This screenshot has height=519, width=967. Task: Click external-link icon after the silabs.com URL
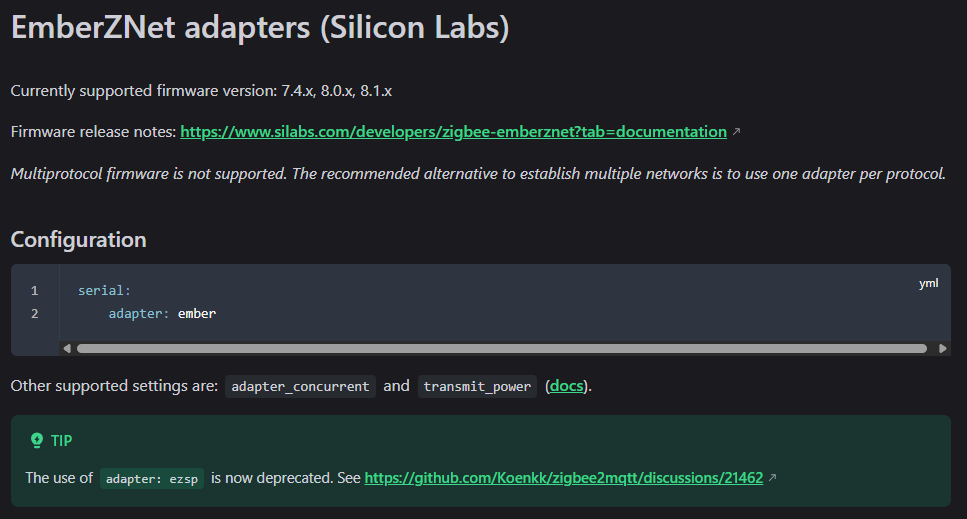[737, 132]
